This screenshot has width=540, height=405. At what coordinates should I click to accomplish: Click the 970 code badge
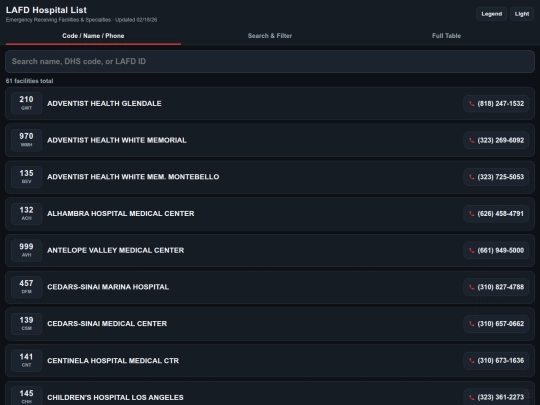point(27,140)
